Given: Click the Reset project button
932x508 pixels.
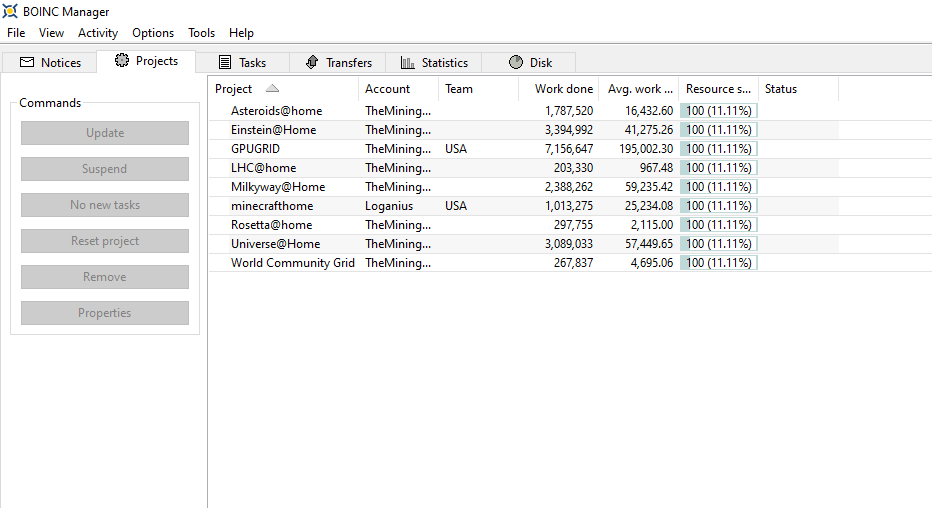Looking at the screenshot, I should click(x=105, y=241).
